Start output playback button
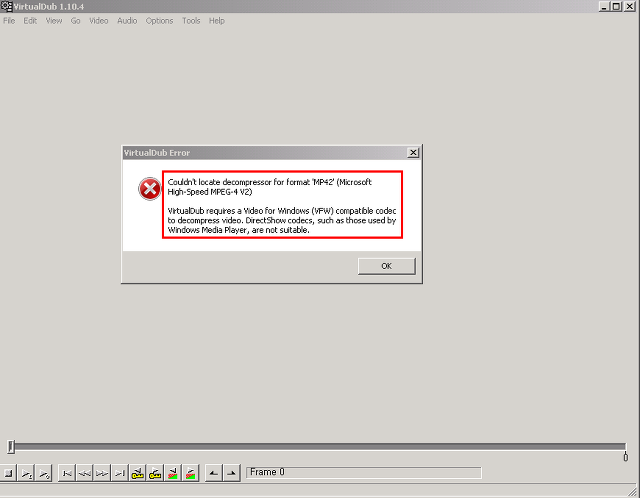Viewport: 640px width, 498px height. click(44, 474)
